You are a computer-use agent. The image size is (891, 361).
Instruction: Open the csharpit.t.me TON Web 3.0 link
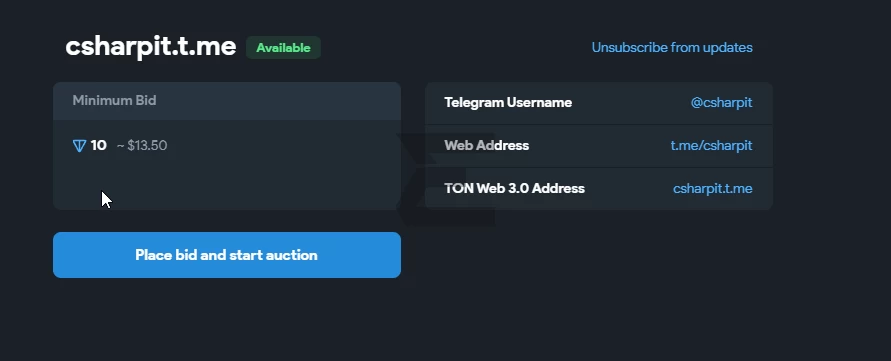point(713,188)
